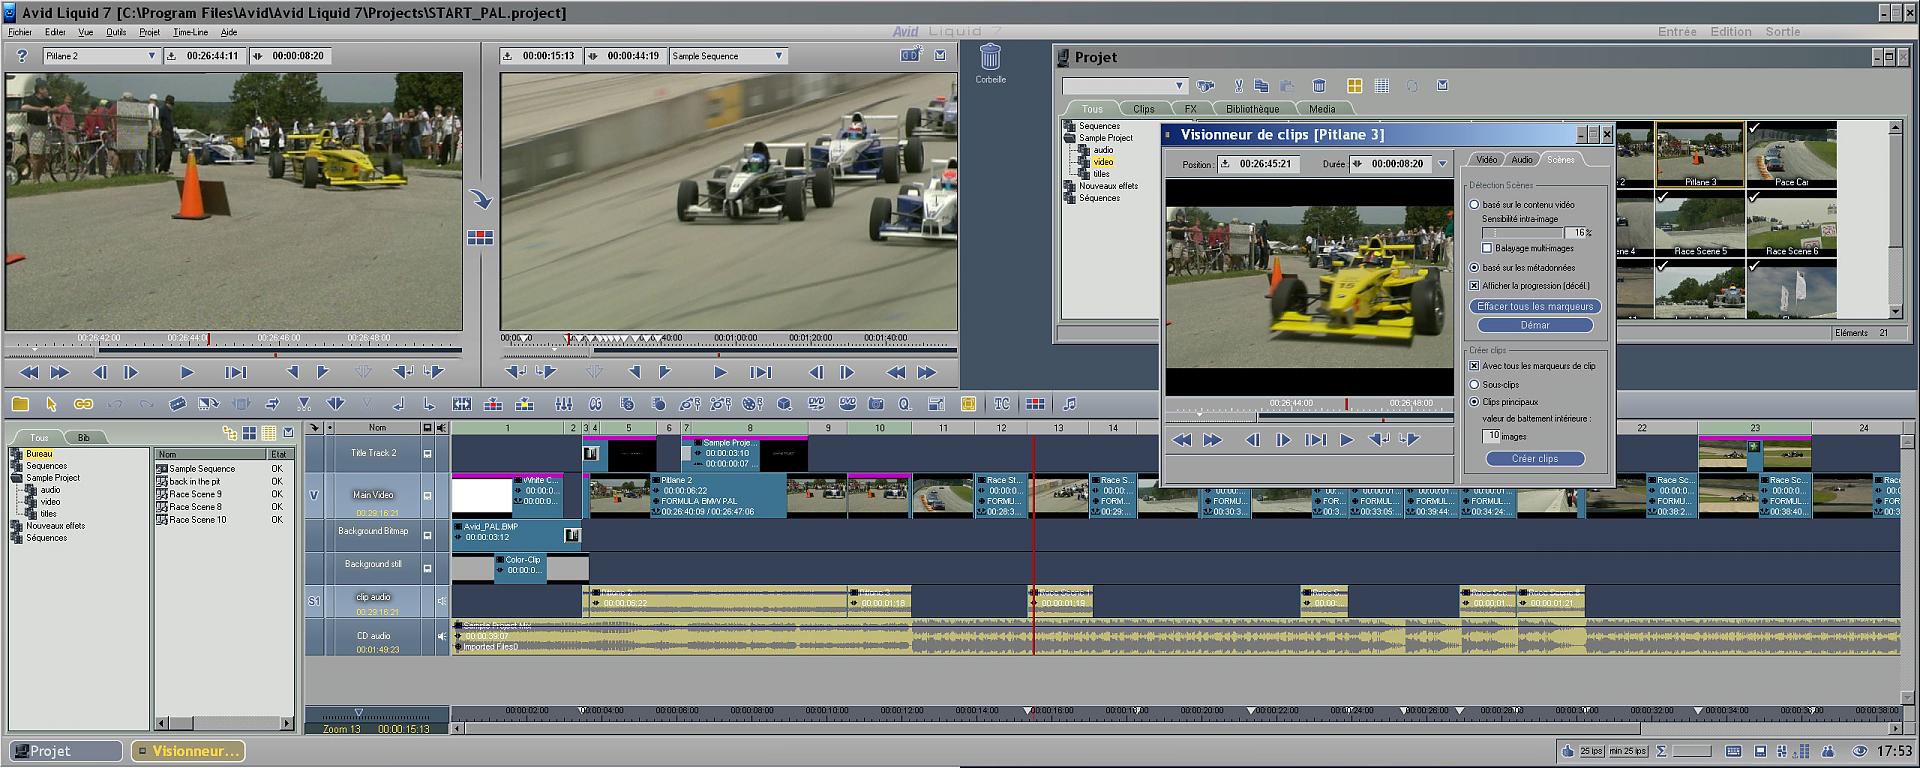Open the Outils menu
The width and height of the screenshot is (1920, 768).
pos(116,32)
